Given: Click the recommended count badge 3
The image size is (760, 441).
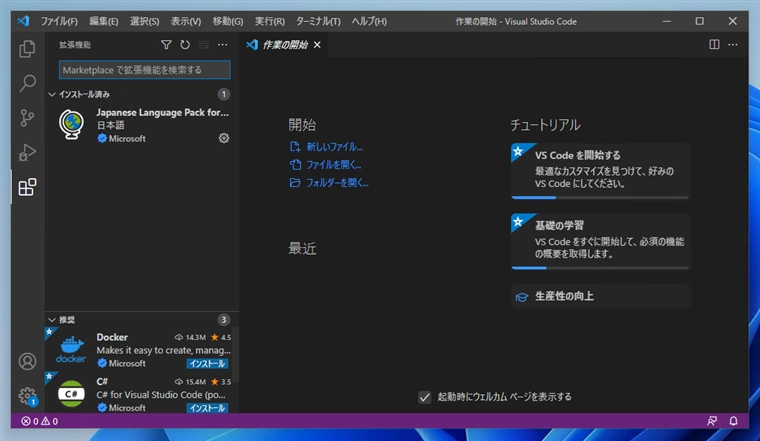Looking at the screenshot, I should 223,320.
